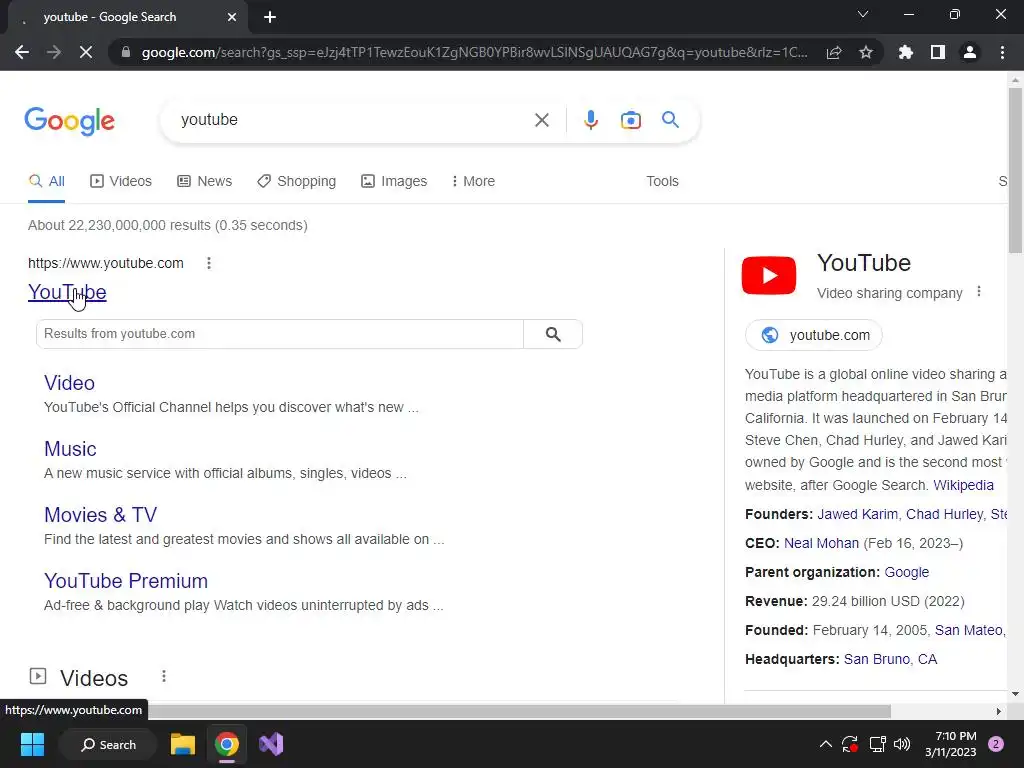Open the Jawed Karim founder link
The width and height of the screenshot is (1024, 768).
(x=857, y=514)
